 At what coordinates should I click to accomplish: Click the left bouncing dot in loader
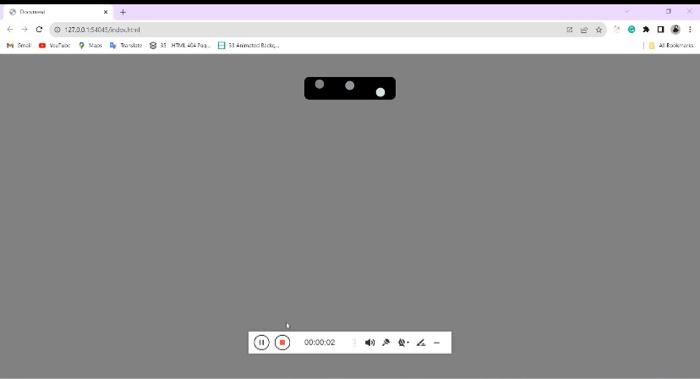click(320, 84)
